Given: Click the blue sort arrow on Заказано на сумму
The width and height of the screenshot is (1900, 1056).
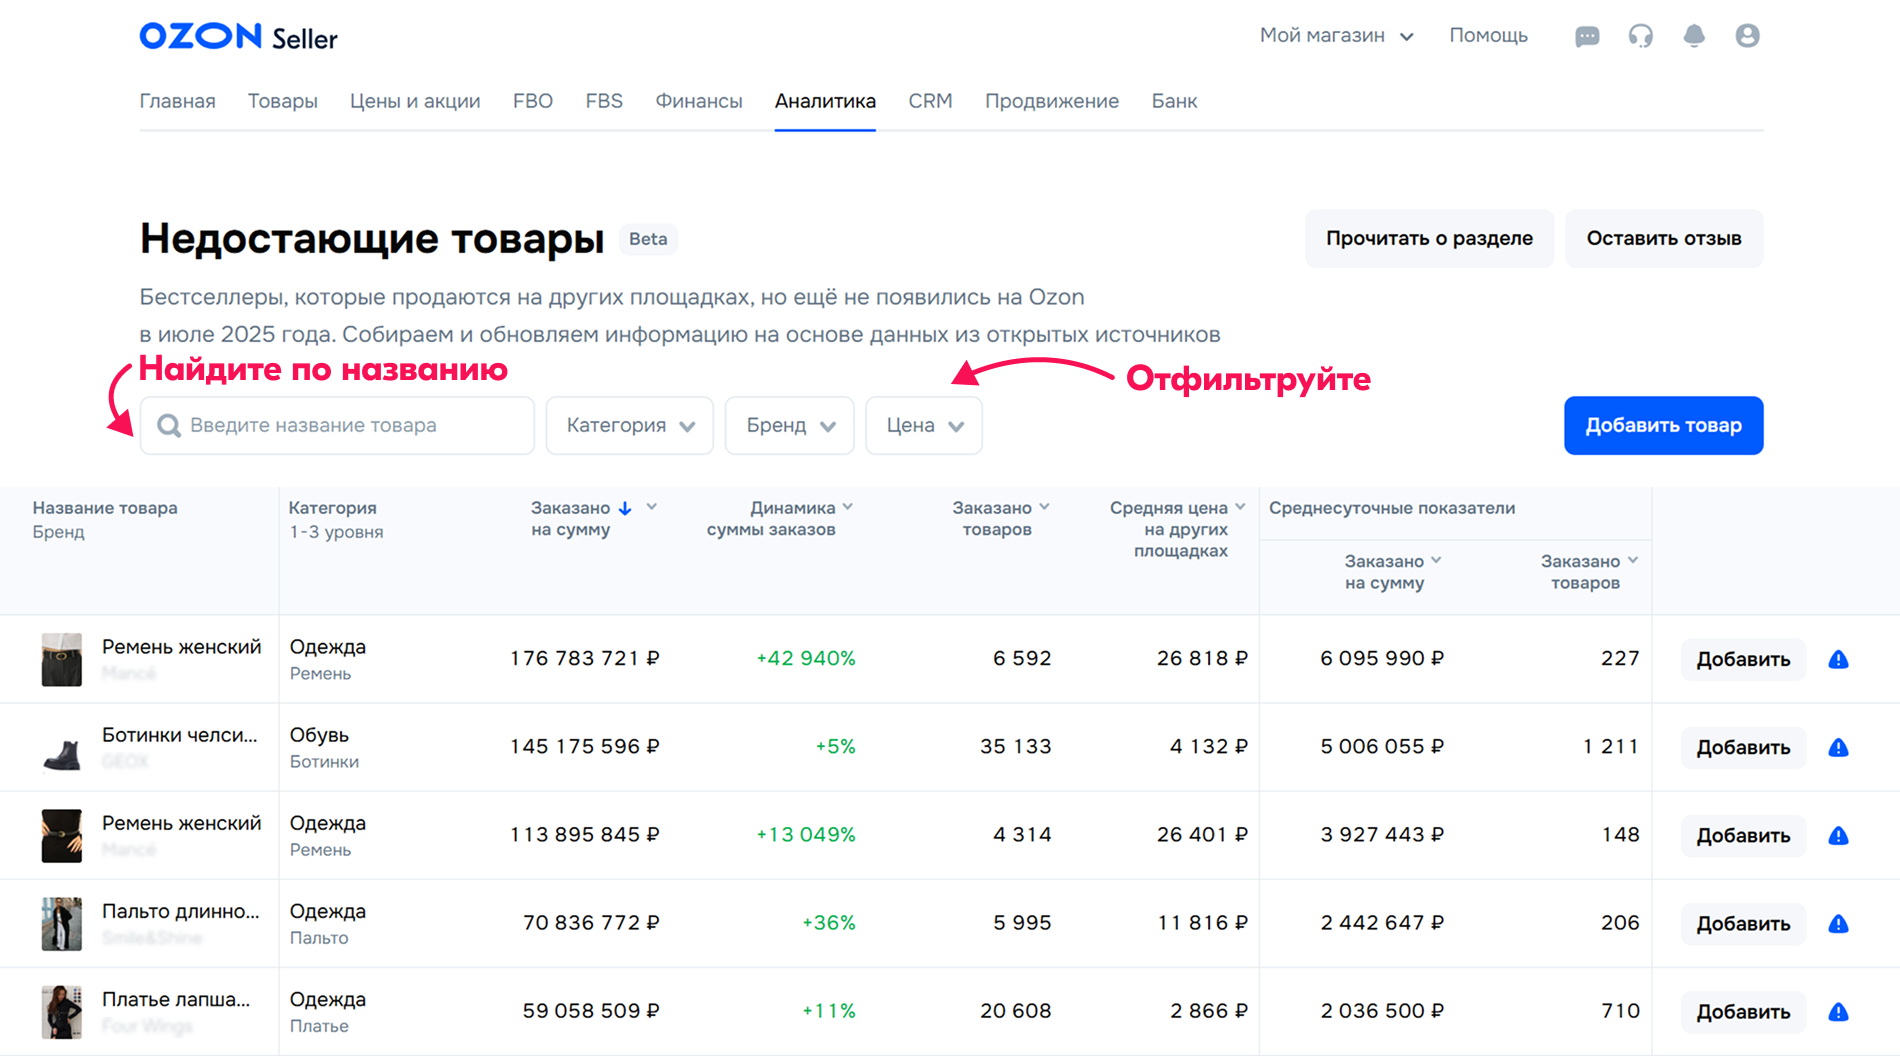Looking at the screenshot, I should 625,508.
